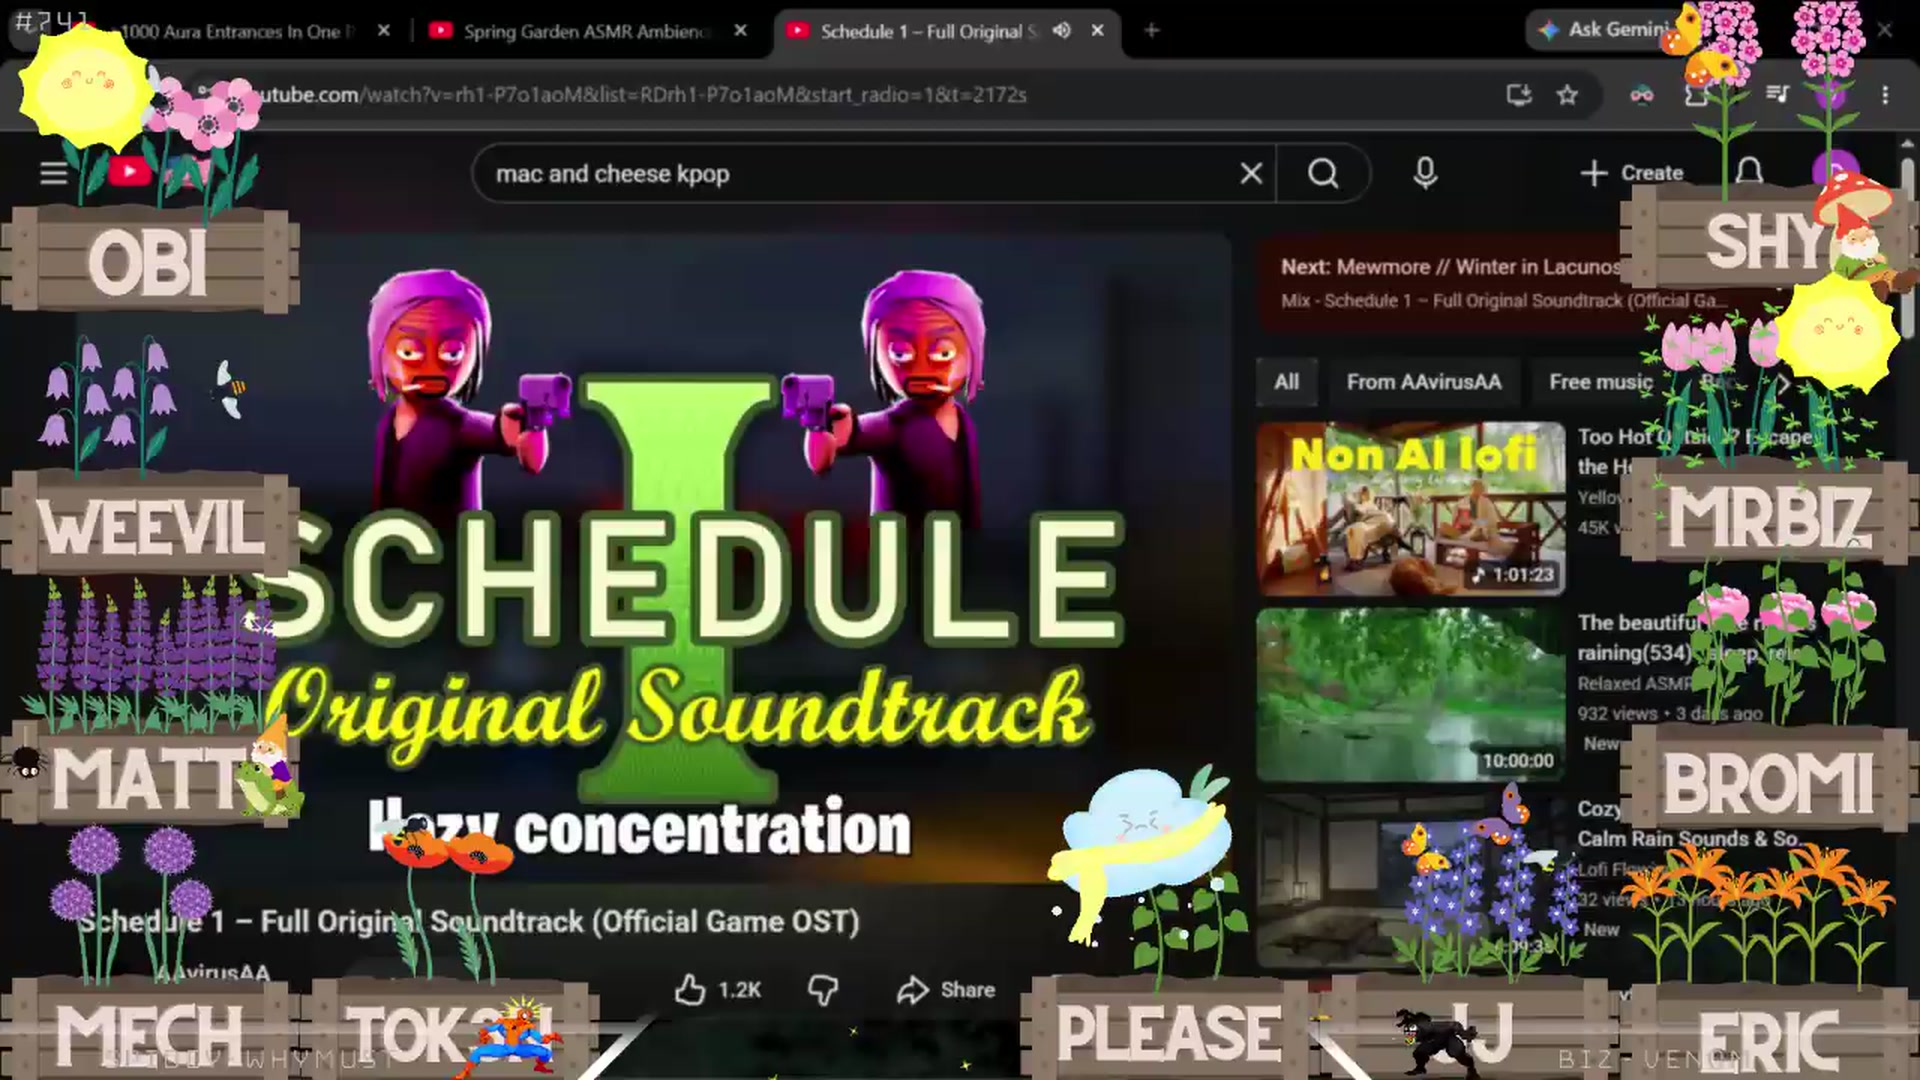Select the From AAvirusAA filter chip

pos(1424,382)
